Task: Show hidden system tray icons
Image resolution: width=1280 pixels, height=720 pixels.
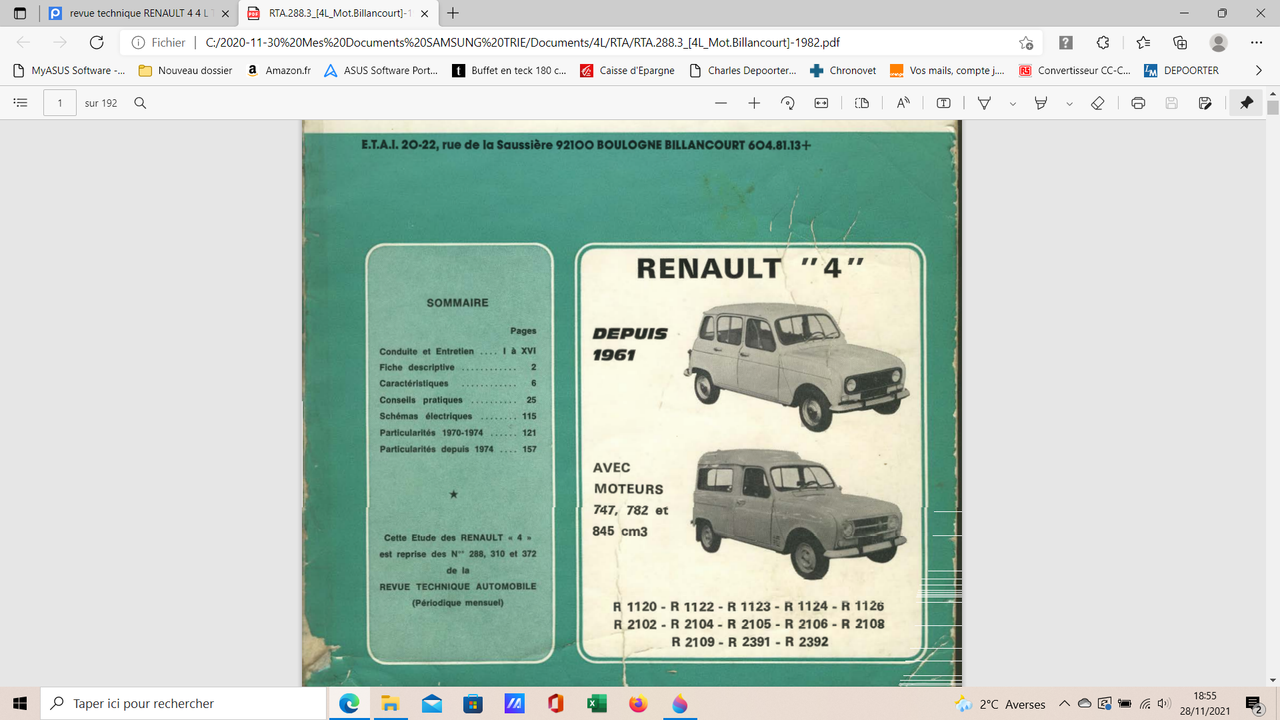Action: coord(1064,704)
